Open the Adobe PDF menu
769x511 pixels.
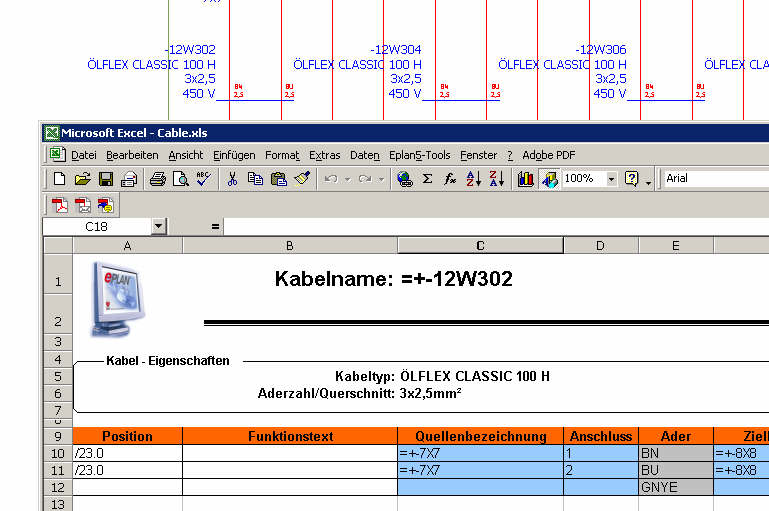(549, 155)
